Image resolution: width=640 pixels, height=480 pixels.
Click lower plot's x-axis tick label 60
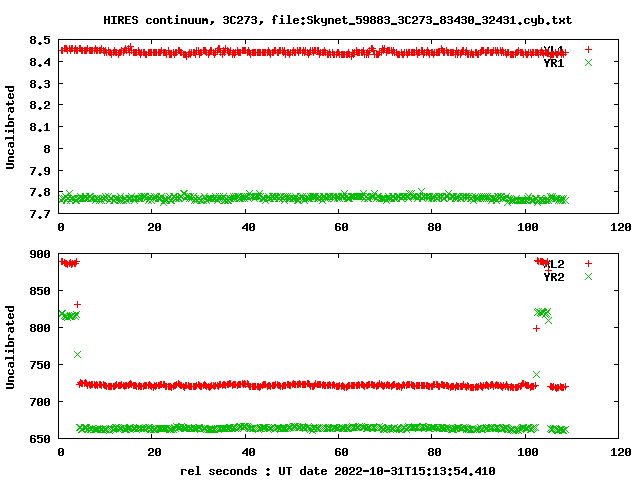tap(341, 452)
